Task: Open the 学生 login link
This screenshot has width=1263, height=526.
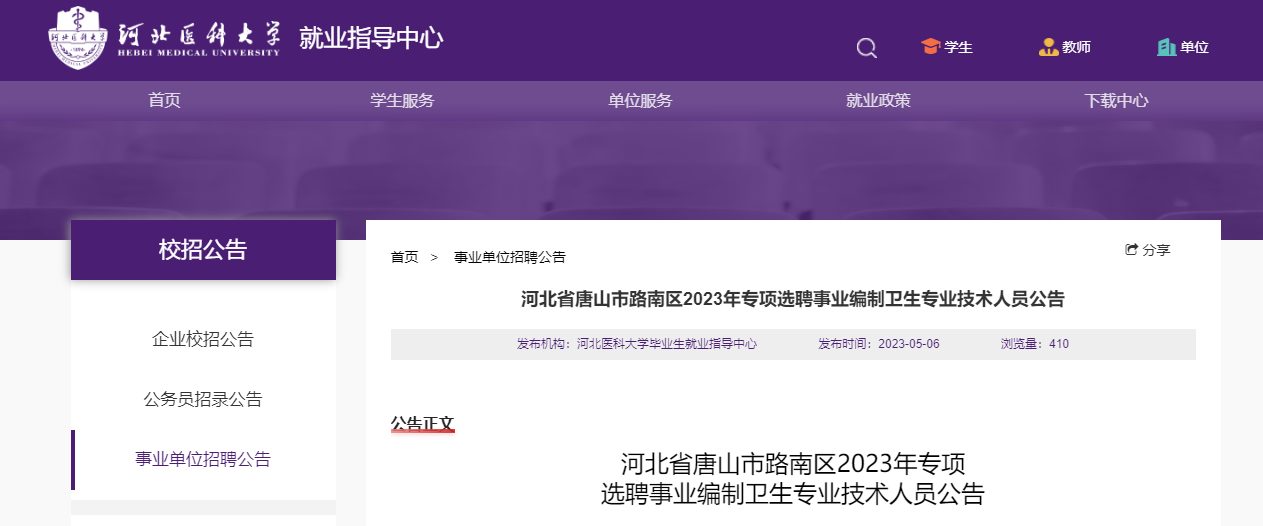Action: coord(959,47)
